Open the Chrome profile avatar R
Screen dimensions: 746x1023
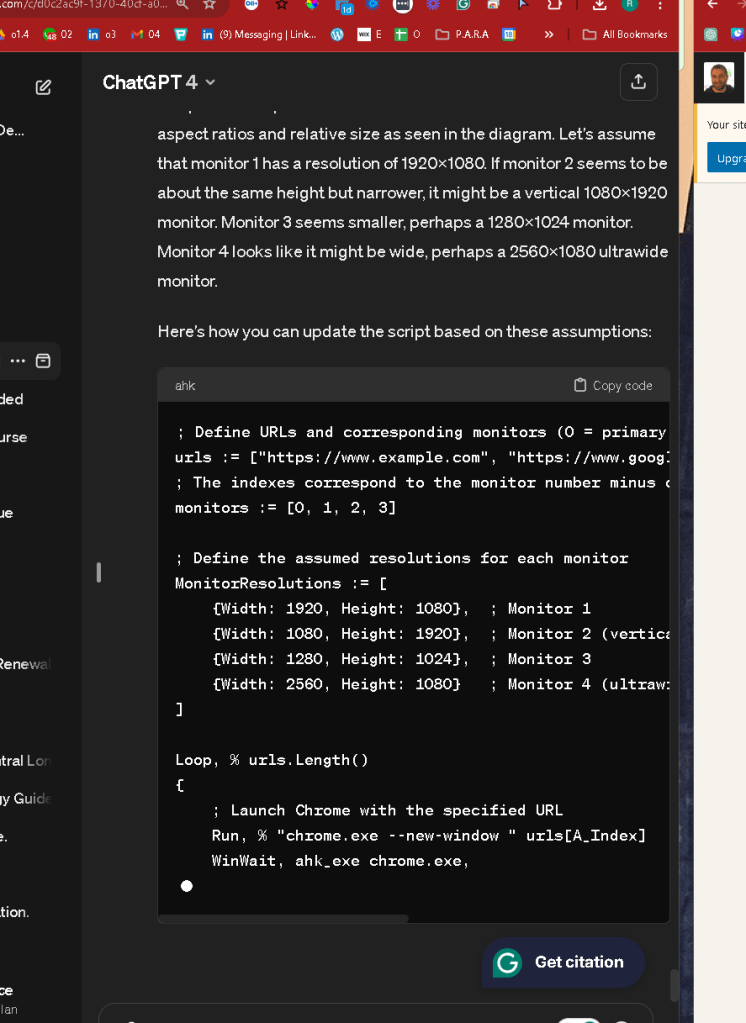[629, 5]
